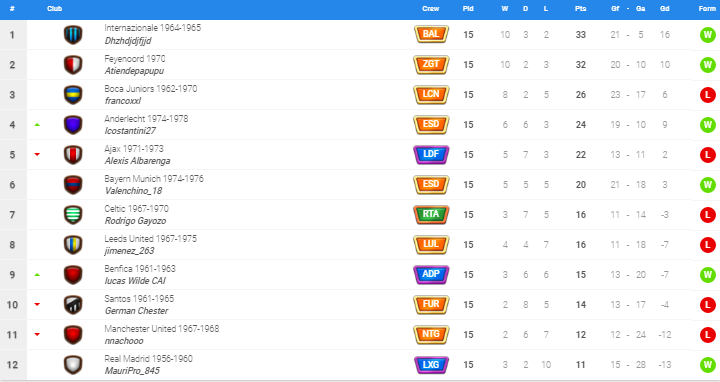Click Real Madrid 1956-1960 team name

[x=148, y=359]
